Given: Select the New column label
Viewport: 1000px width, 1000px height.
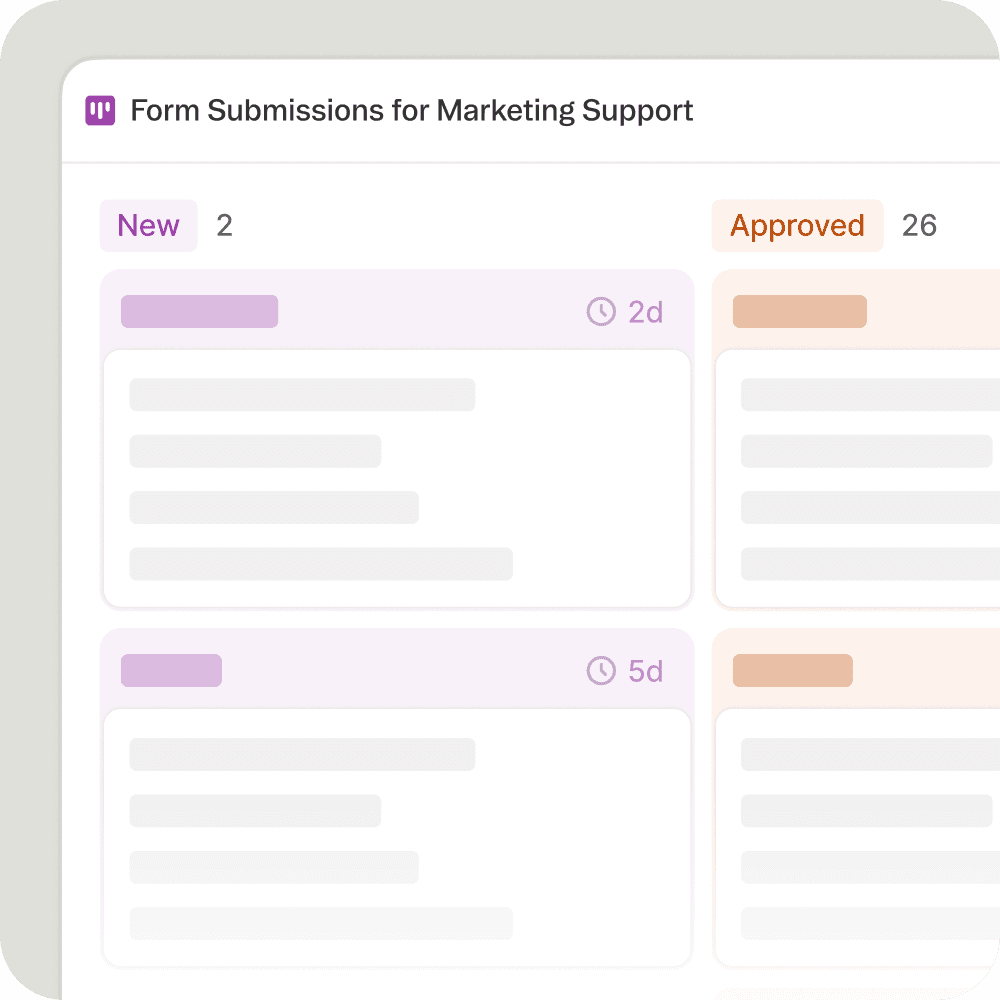Looking at the screenshot, I should pyautogui.click(x=148, y=226).
